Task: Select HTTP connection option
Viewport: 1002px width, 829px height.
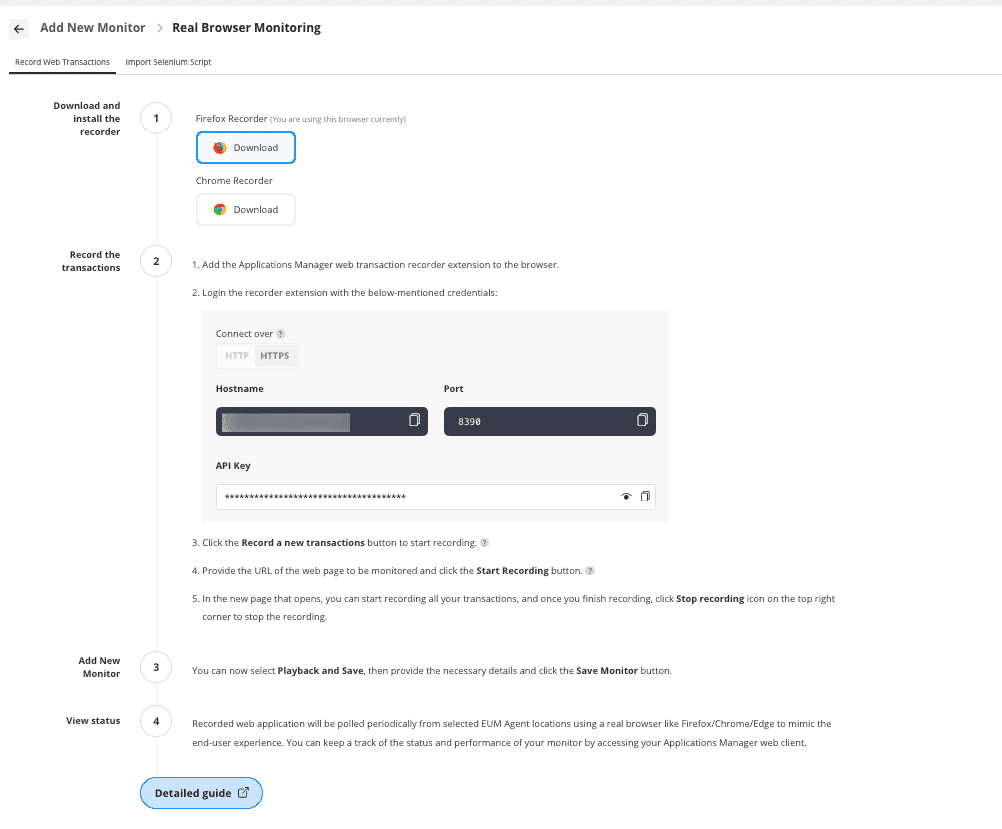Action: coord(237,356)
